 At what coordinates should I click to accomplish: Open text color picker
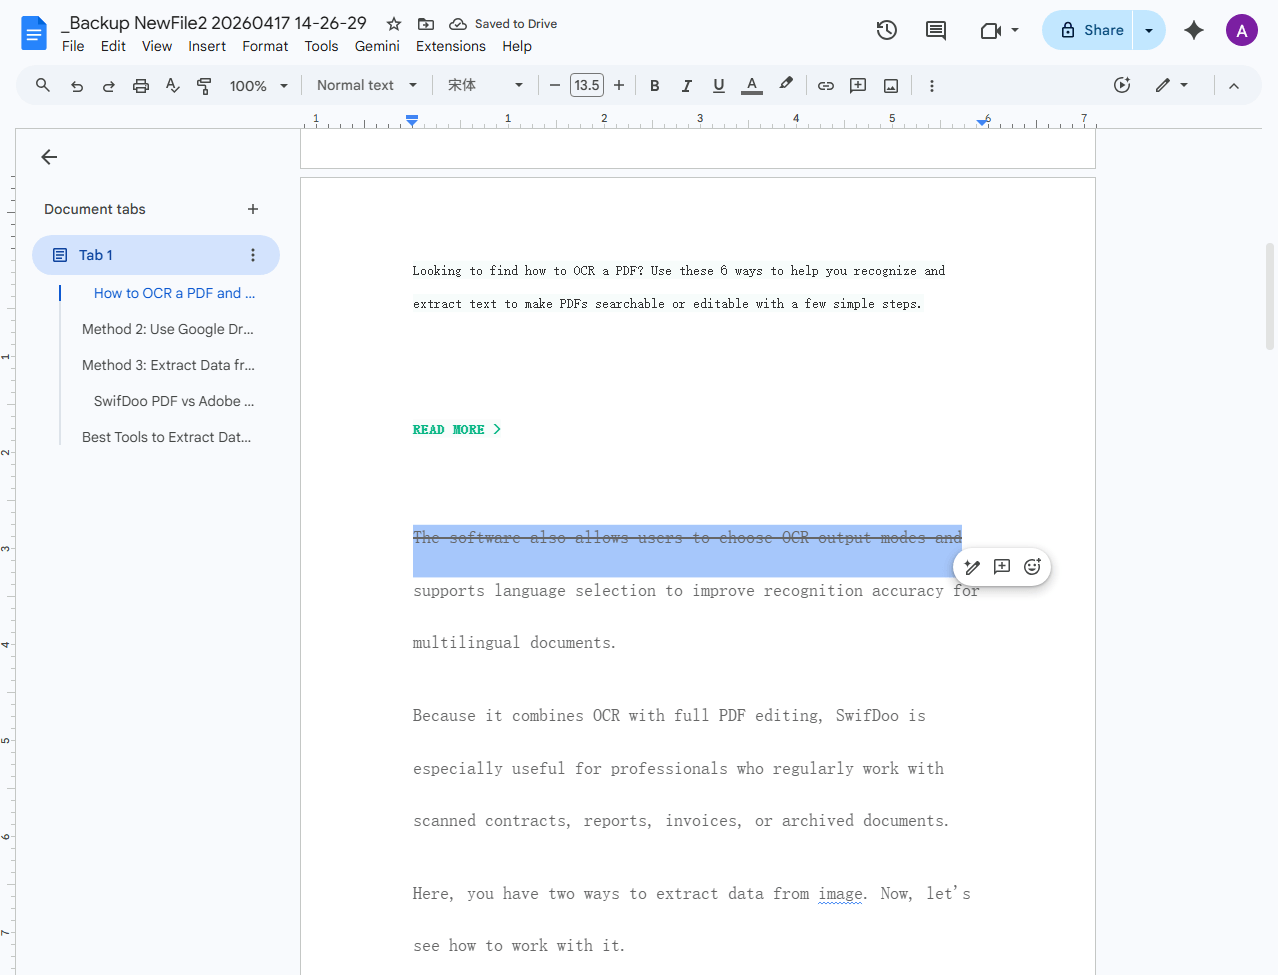[x=752, y=86]
